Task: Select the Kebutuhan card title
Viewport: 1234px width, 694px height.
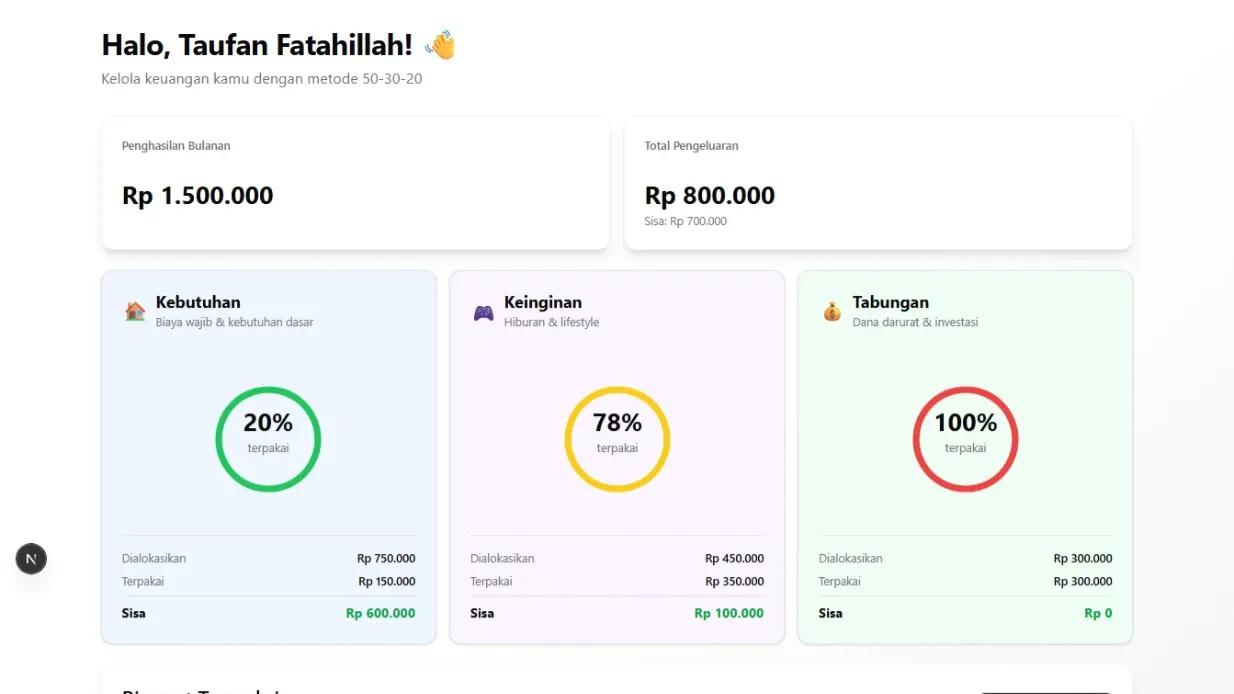Action: coord(197,302)
